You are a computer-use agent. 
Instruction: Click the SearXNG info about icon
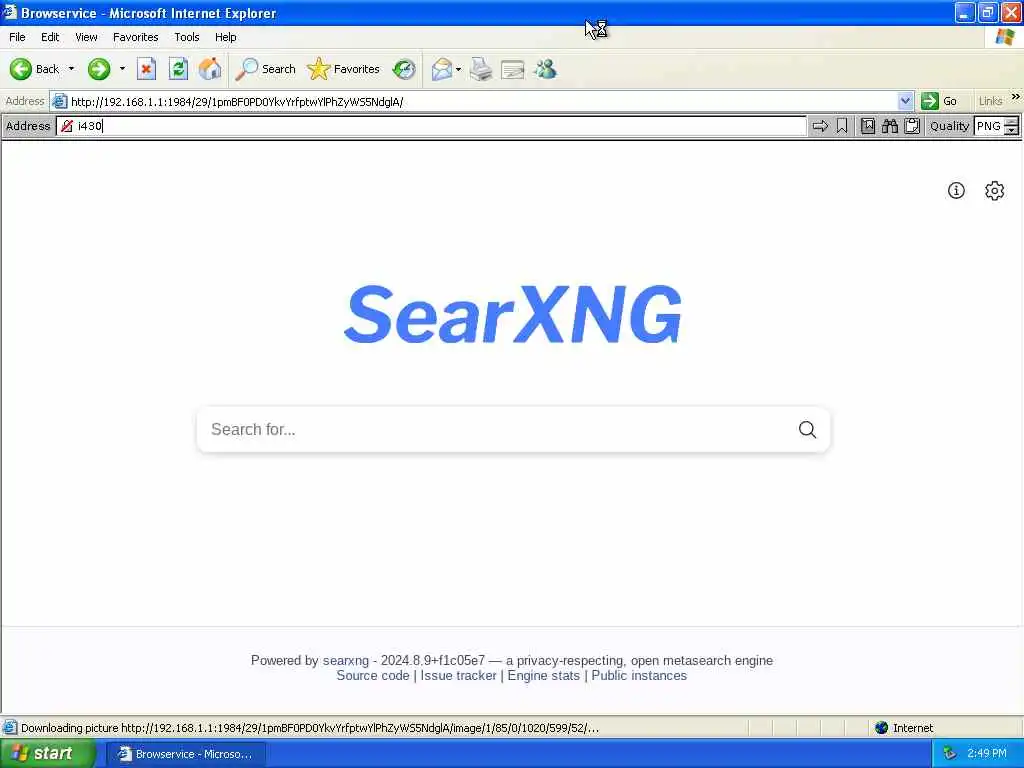[956, 190]
